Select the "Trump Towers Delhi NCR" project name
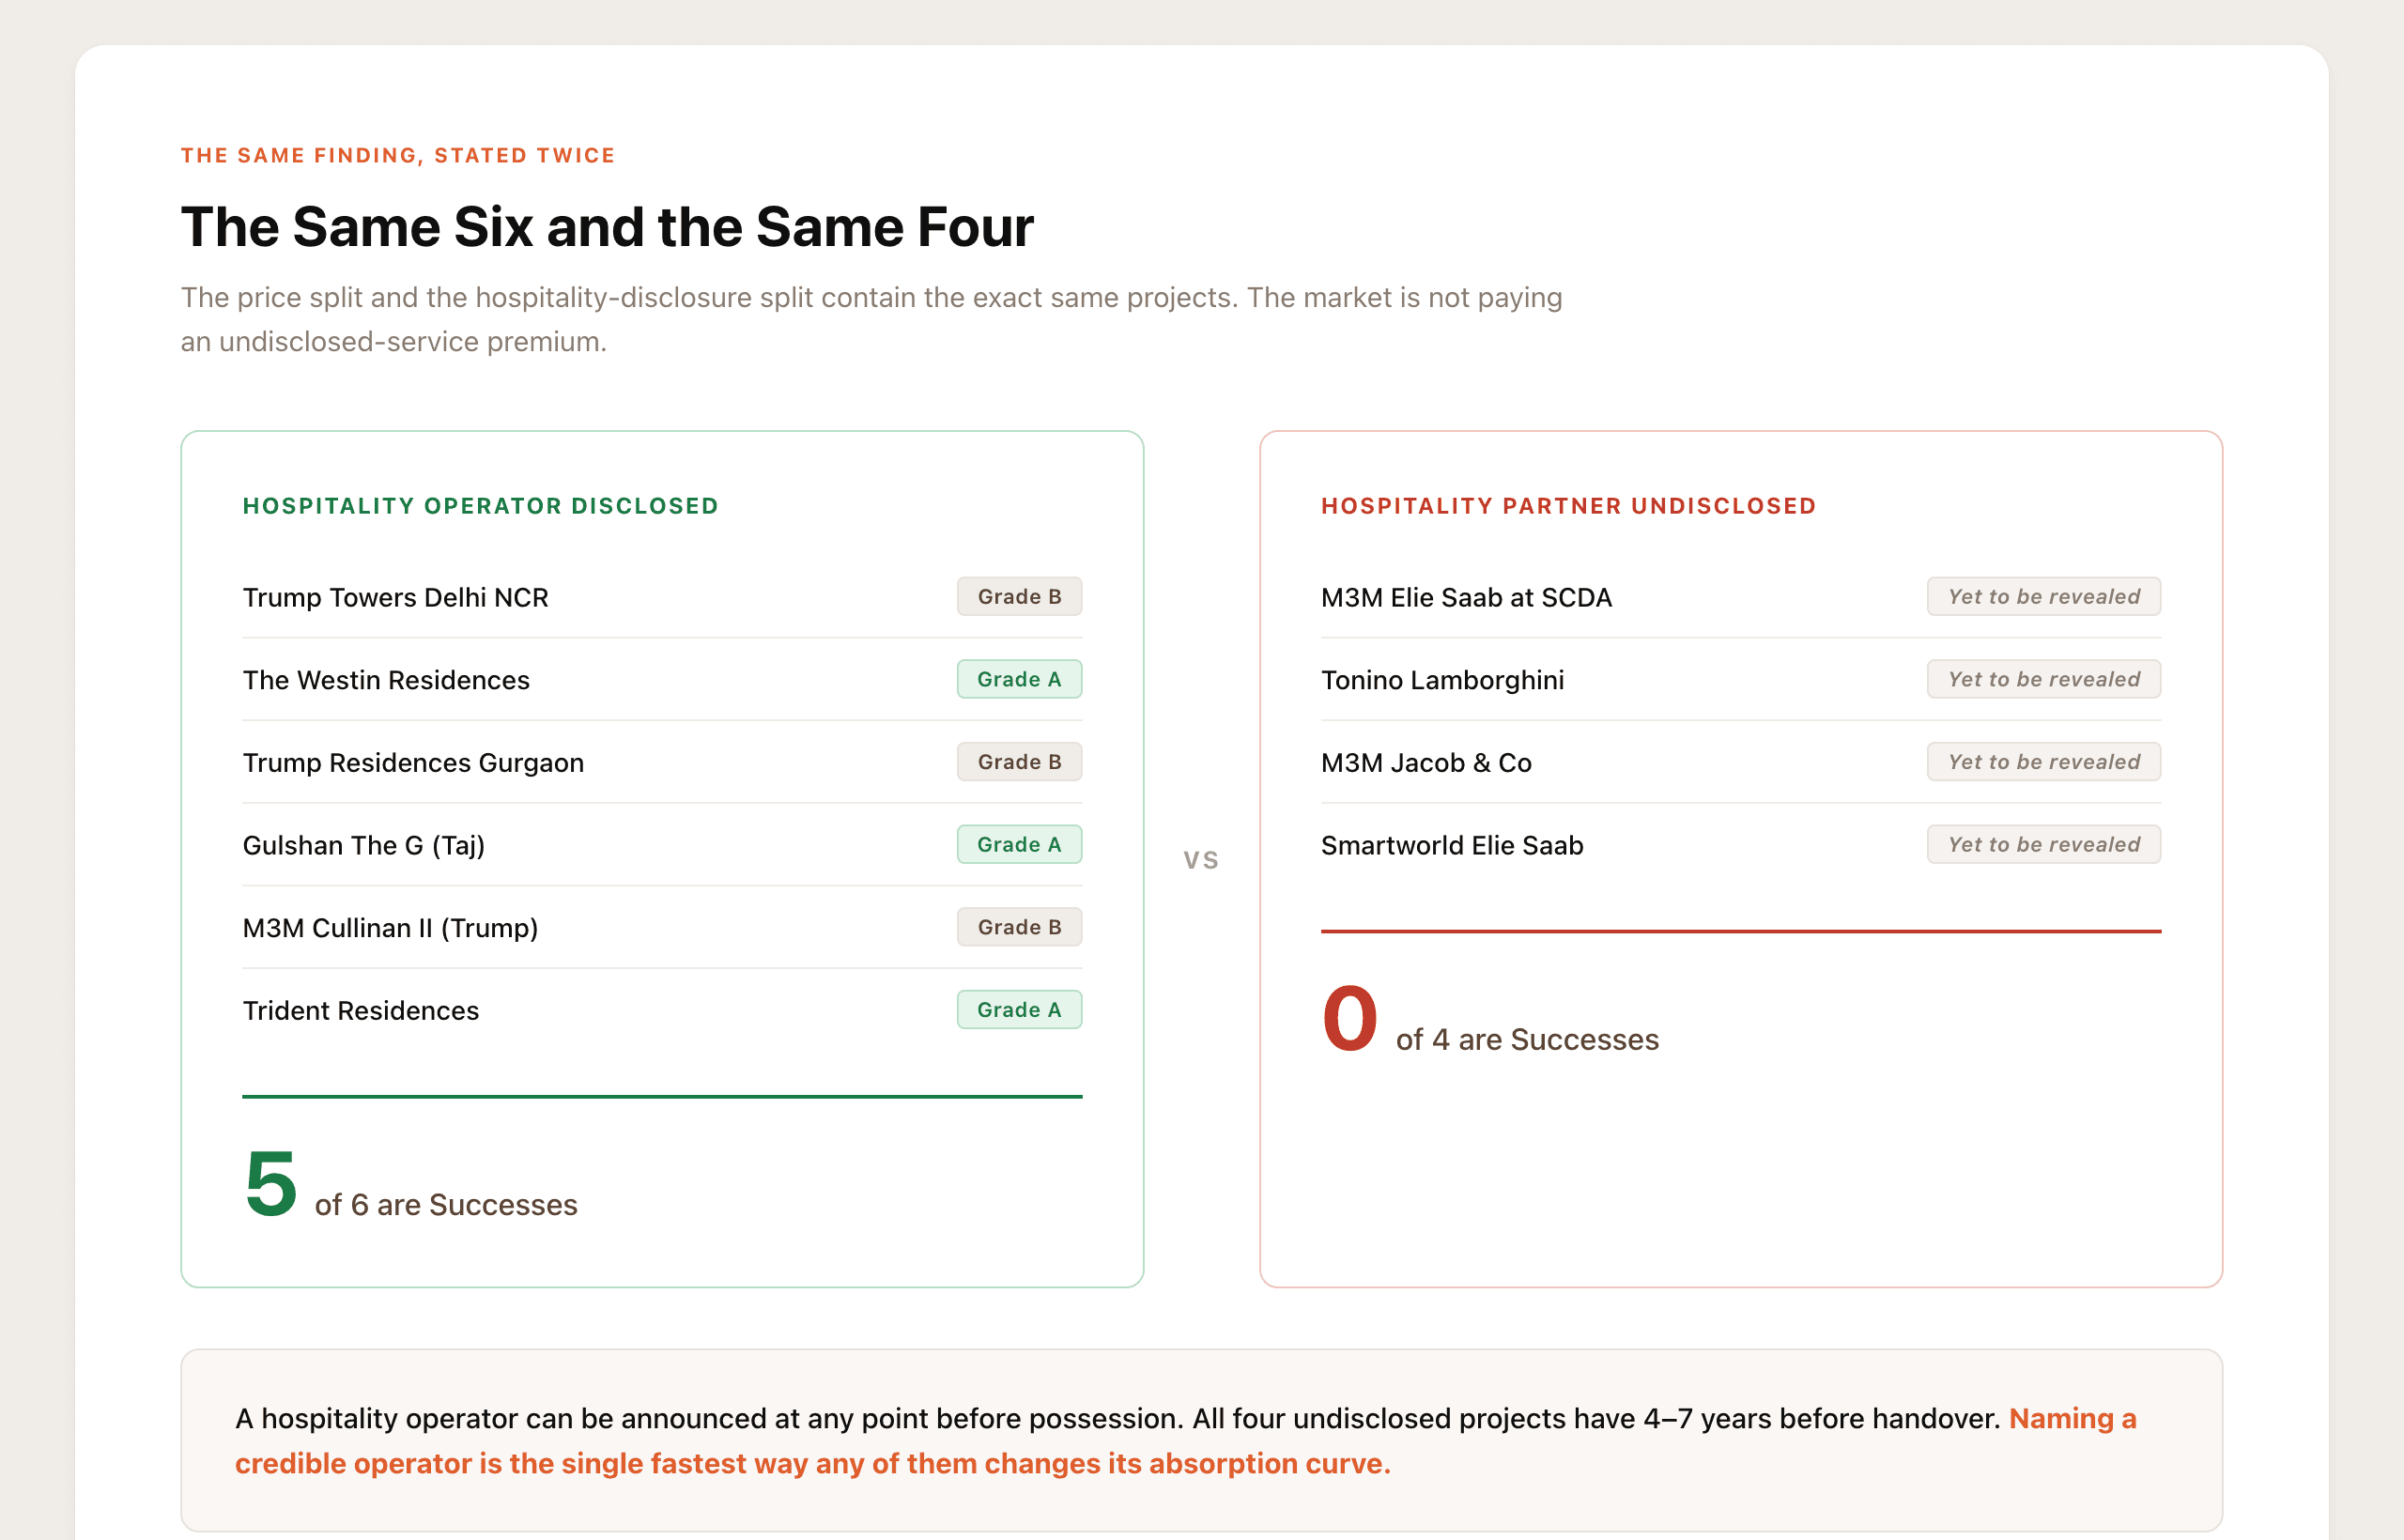Viewport: 2404px width, 1540px height. [396, 597]
